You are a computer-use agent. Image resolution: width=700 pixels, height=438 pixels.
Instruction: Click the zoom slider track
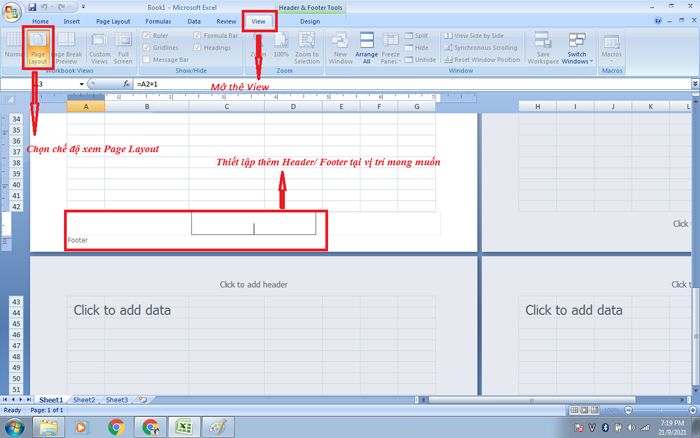[661, 410]
